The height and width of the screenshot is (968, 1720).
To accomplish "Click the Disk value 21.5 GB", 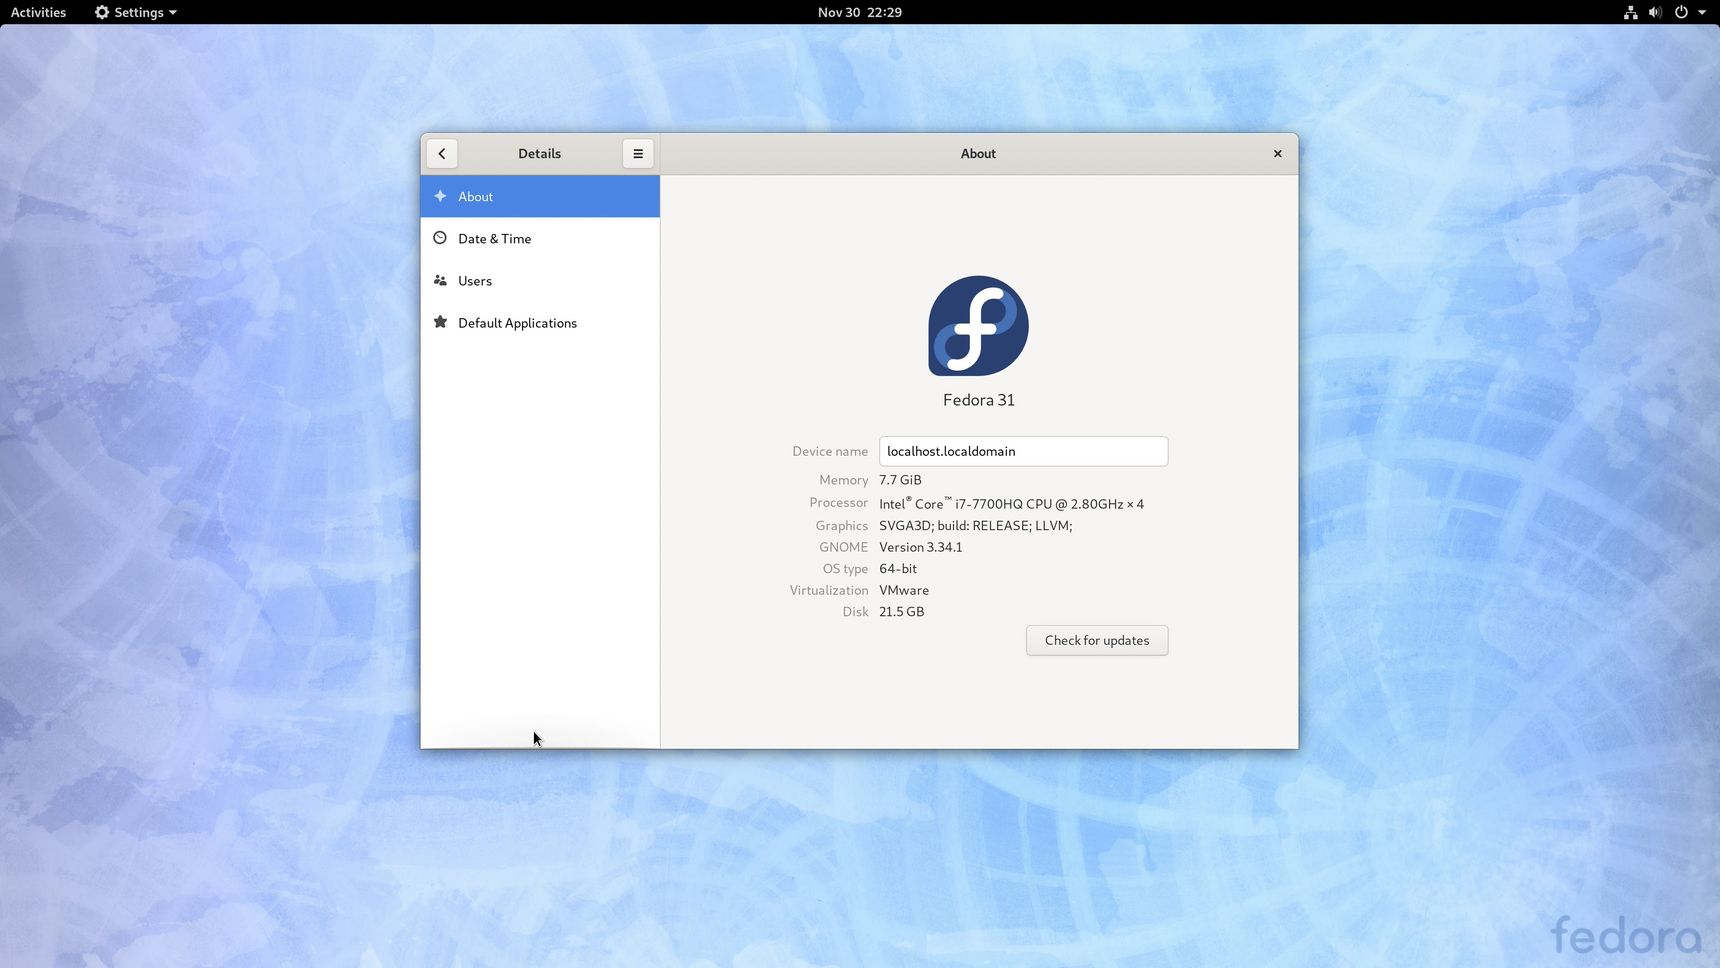I will 901,612.
